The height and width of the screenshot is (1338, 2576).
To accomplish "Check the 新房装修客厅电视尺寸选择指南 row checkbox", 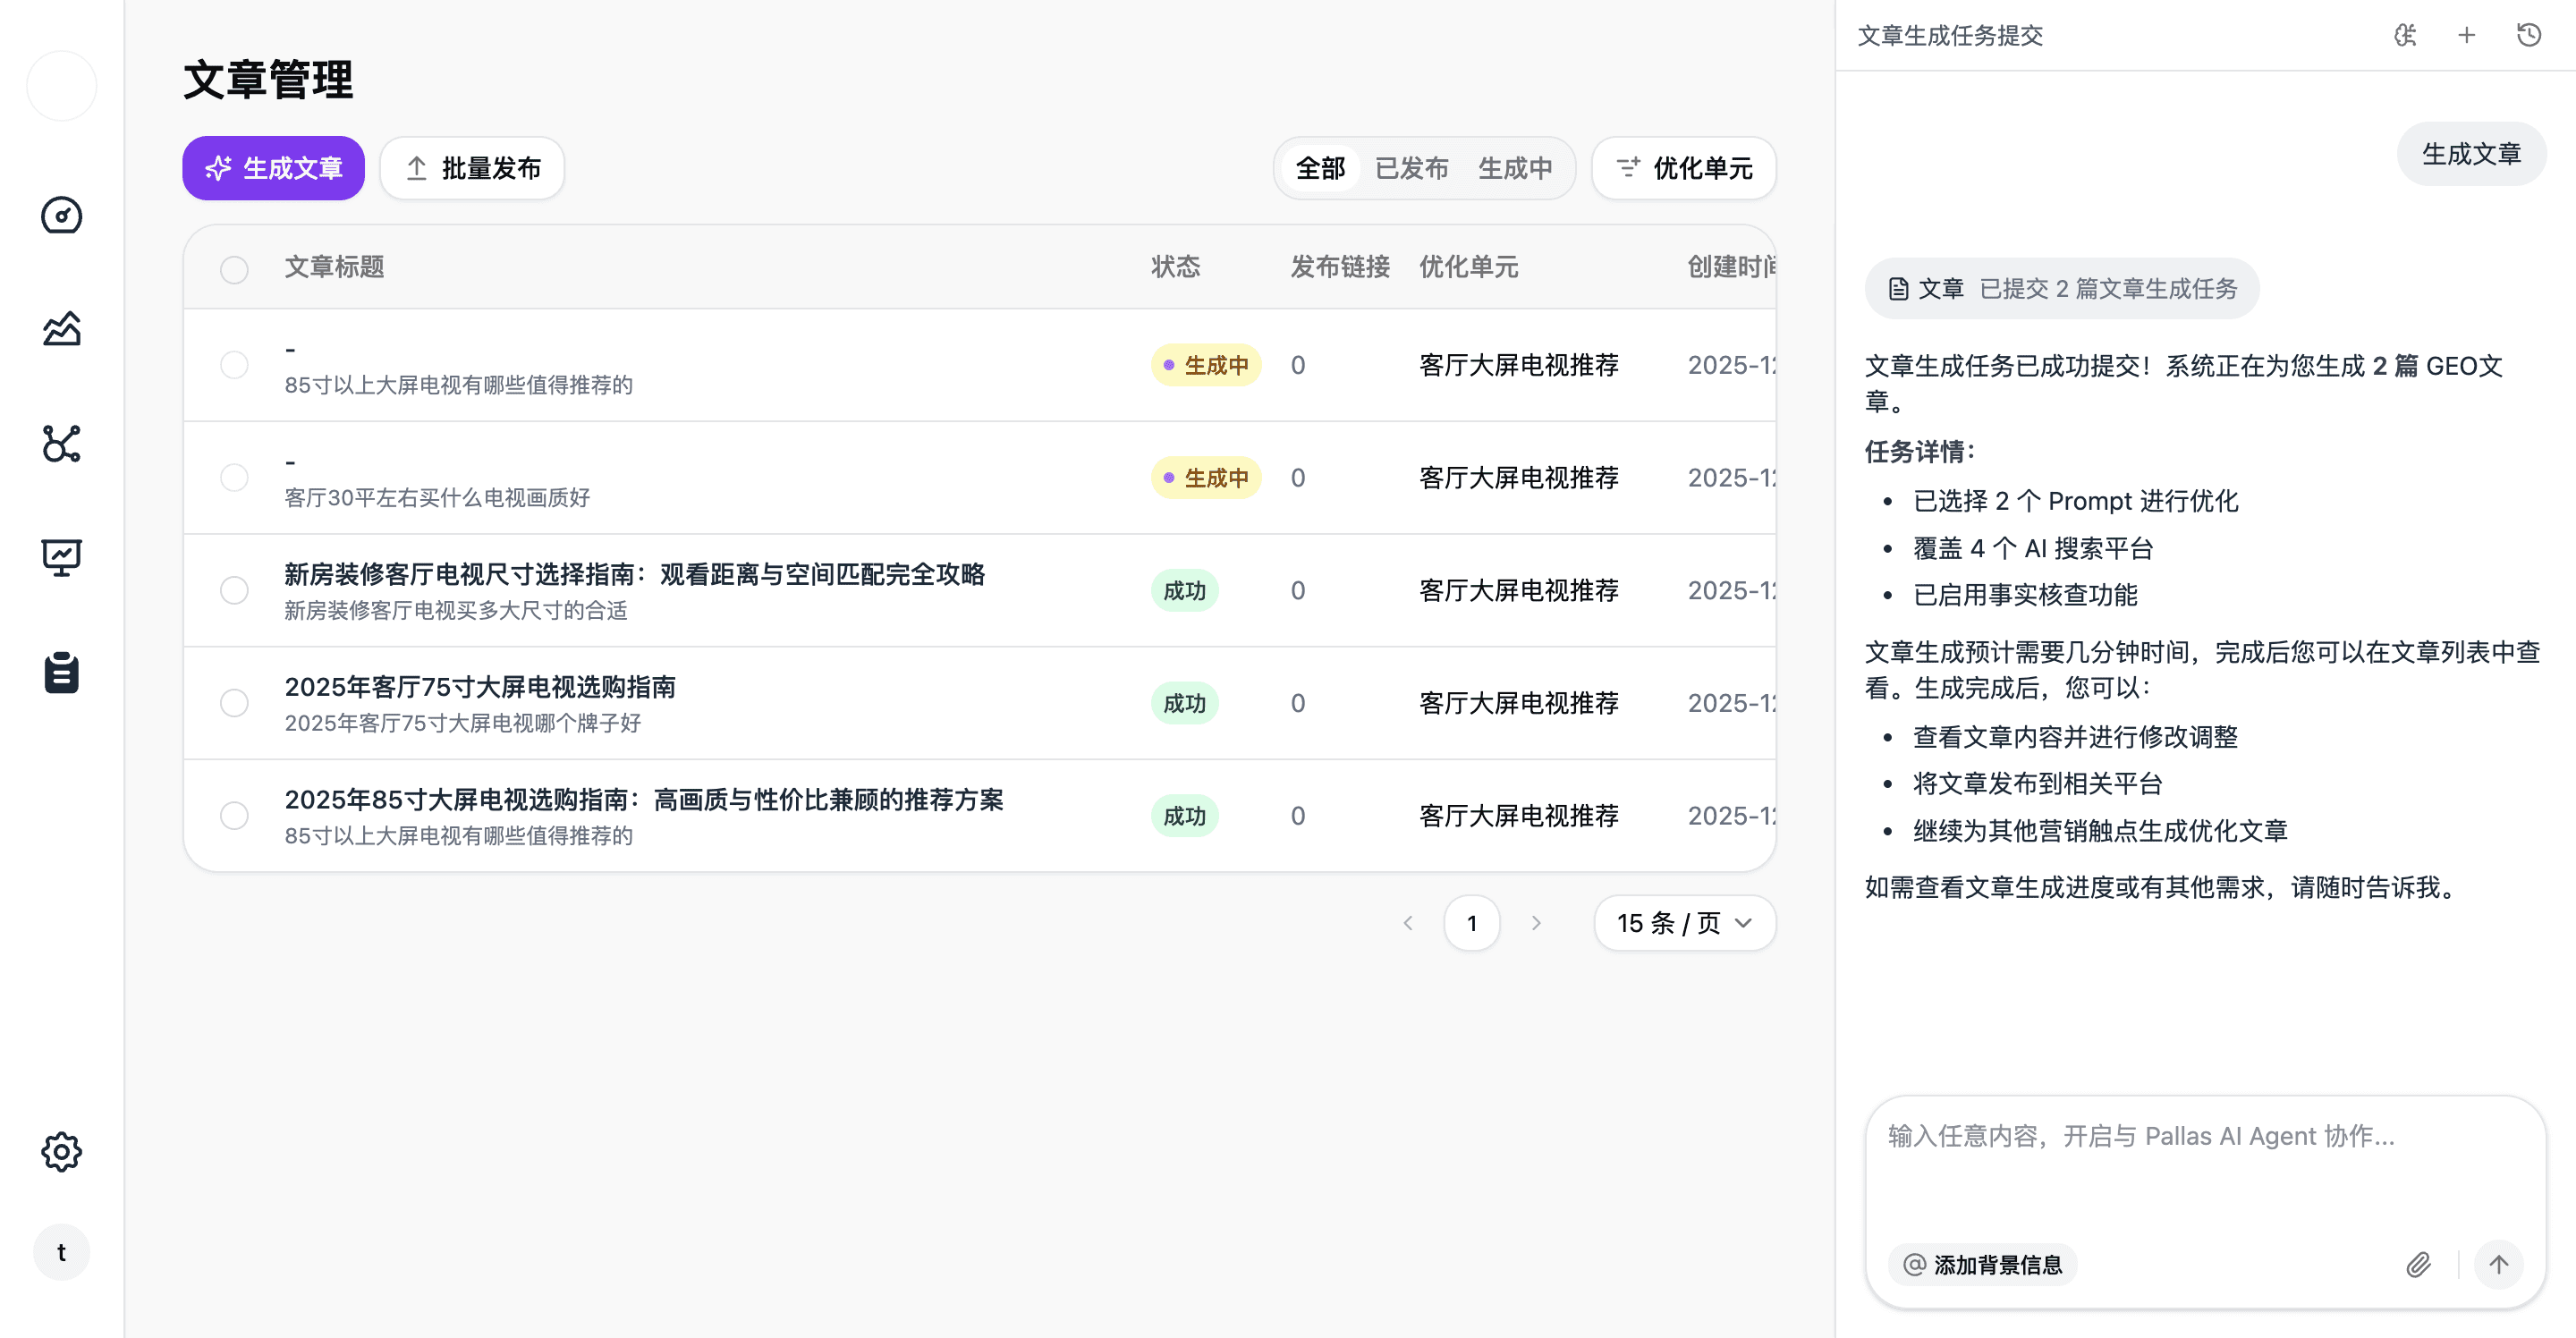I will point(234,590).
